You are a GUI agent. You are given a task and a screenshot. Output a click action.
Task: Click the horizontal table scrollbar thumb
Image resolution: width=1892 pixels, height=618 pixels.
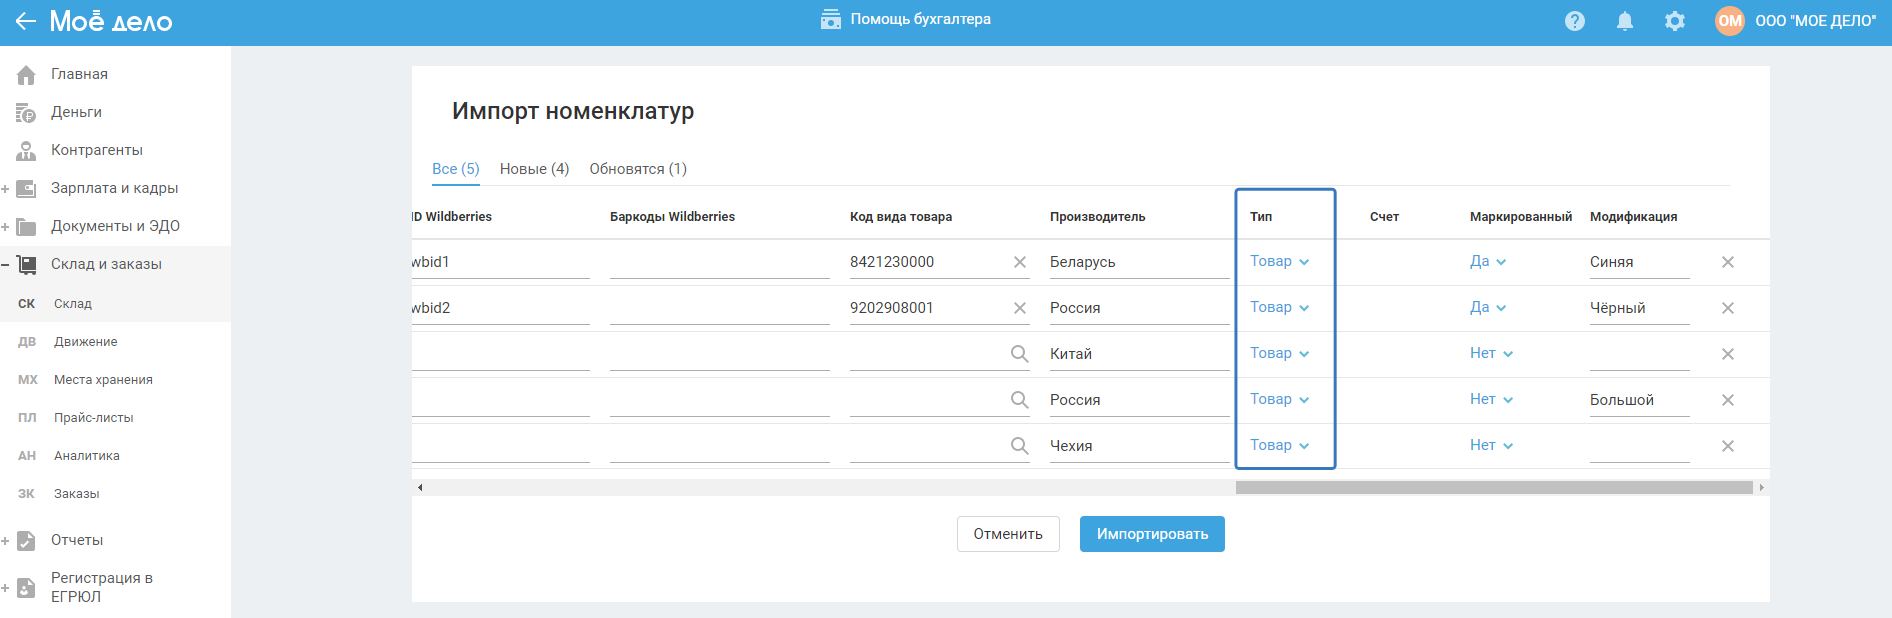coord(1493,488)
